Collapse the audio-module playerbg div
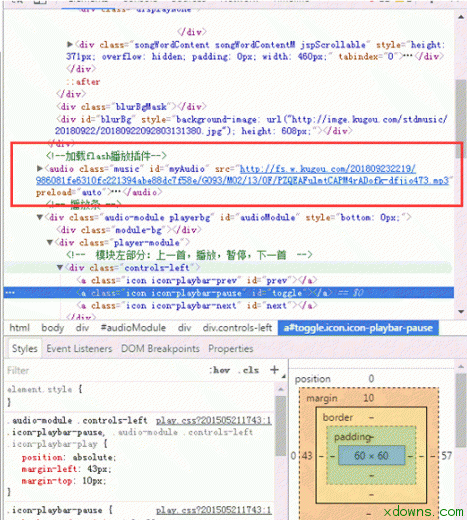 coord(40,217)
